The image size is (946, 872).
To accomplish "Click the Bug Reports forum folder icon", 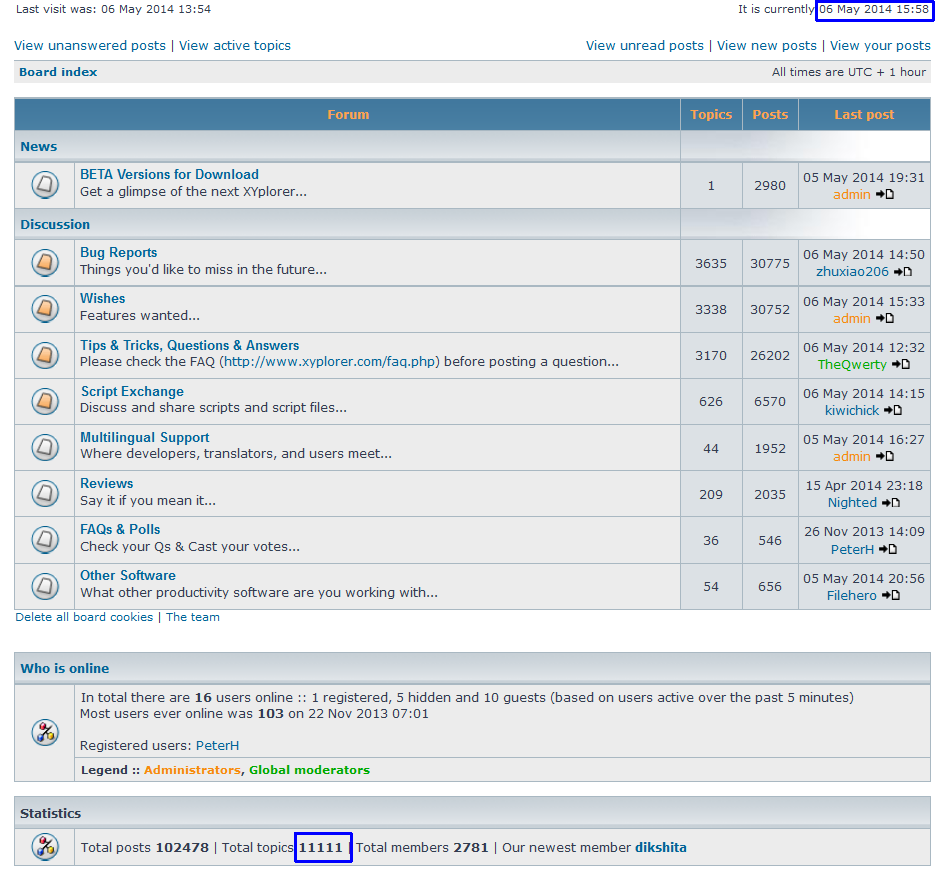I will (x=44, y=263).
